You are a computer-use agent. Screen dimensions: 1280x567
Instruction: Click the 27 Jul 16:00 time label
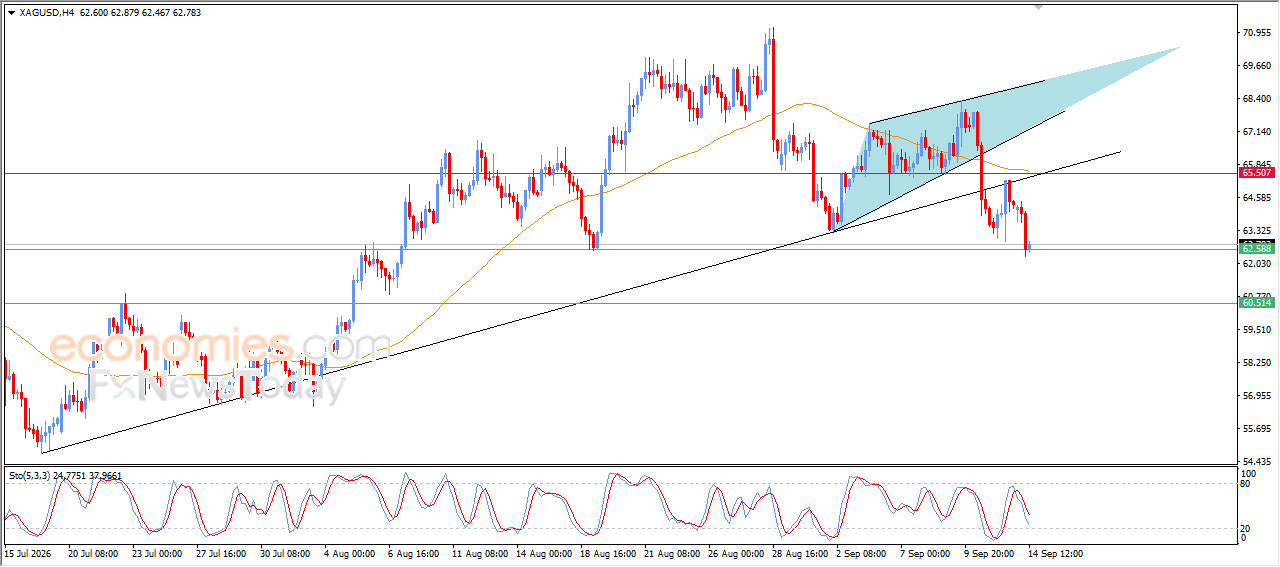[219, 553]
